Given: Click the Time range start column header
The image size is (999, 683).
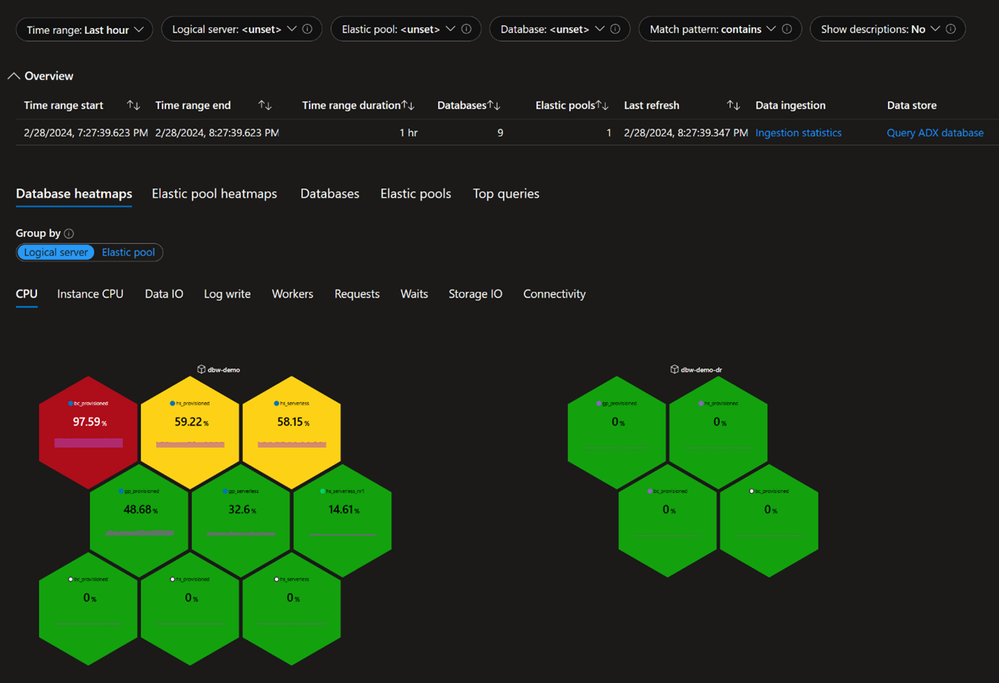Looking at the screenshot, I should [x=64, y=105].
